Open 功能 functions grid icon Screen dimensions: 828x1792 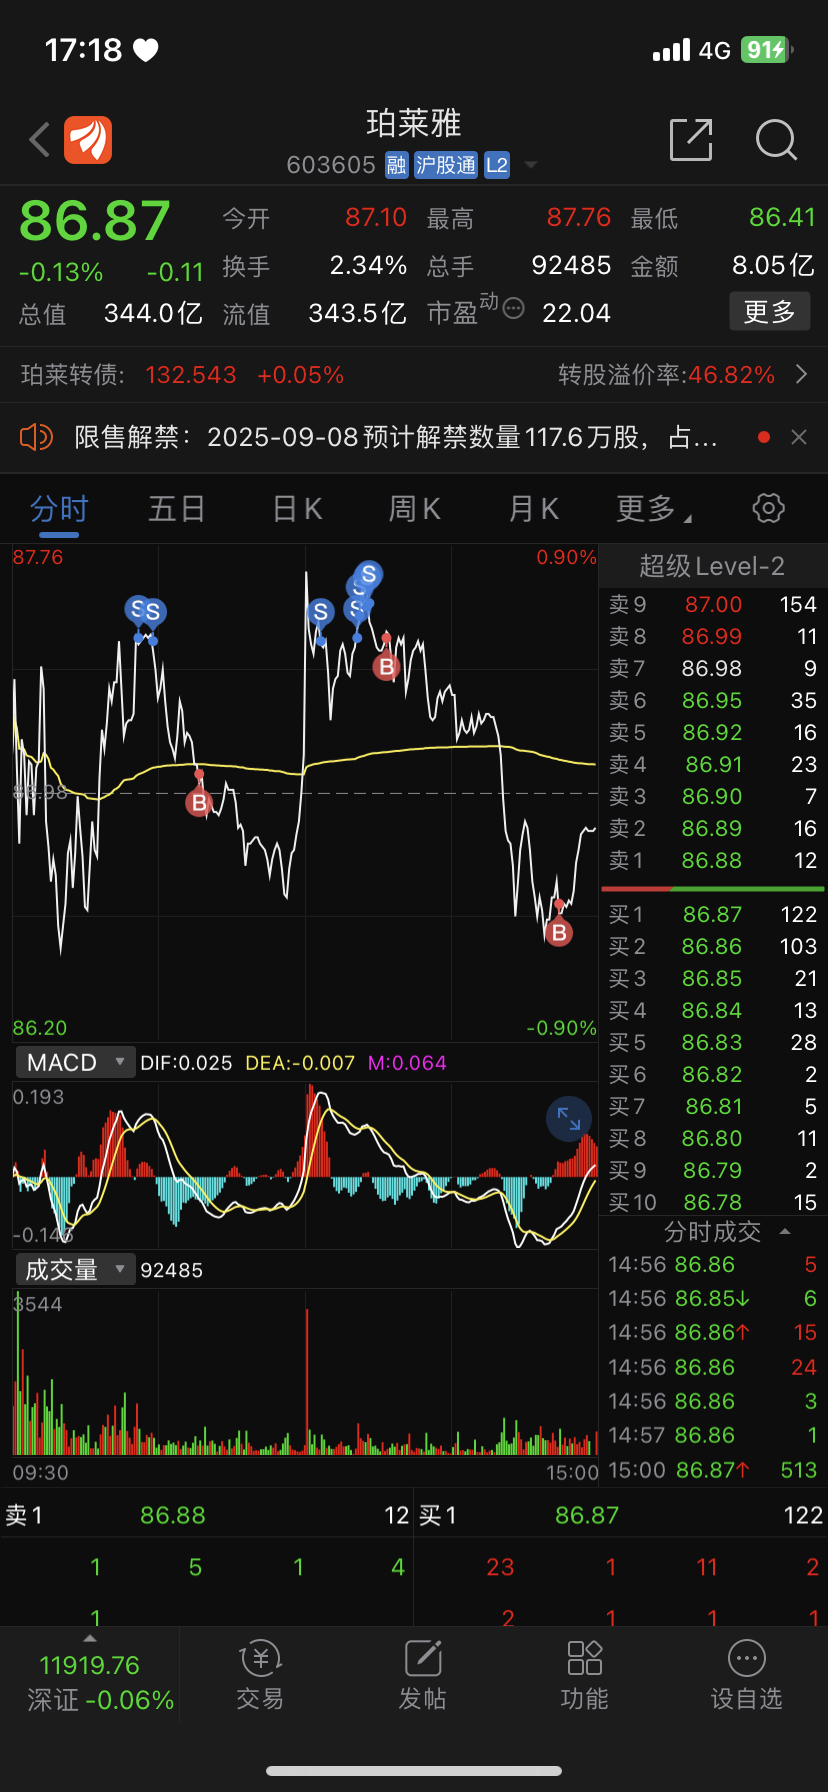pos(584,1675)
